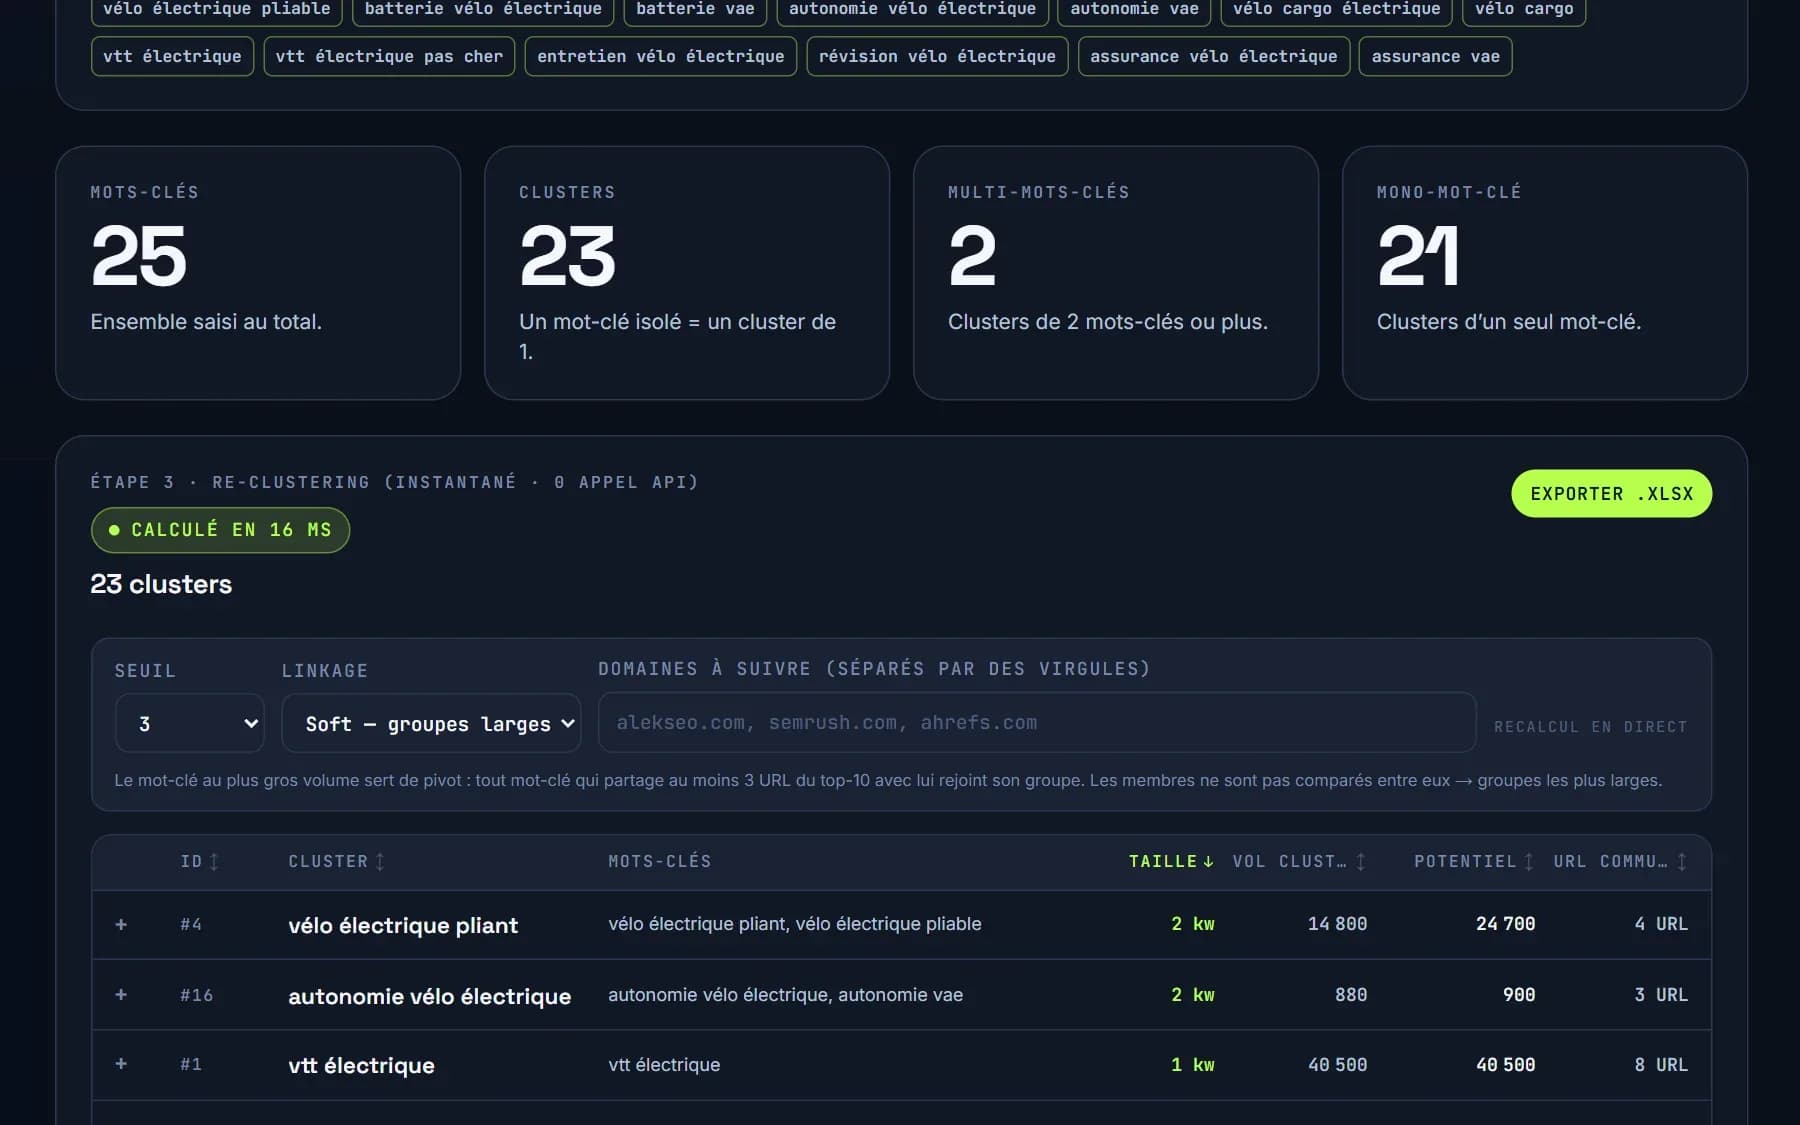The width and height of the screenshot is (1800, 1125).
Task: Click the Mots-clés column header
Action: point(660,861)
